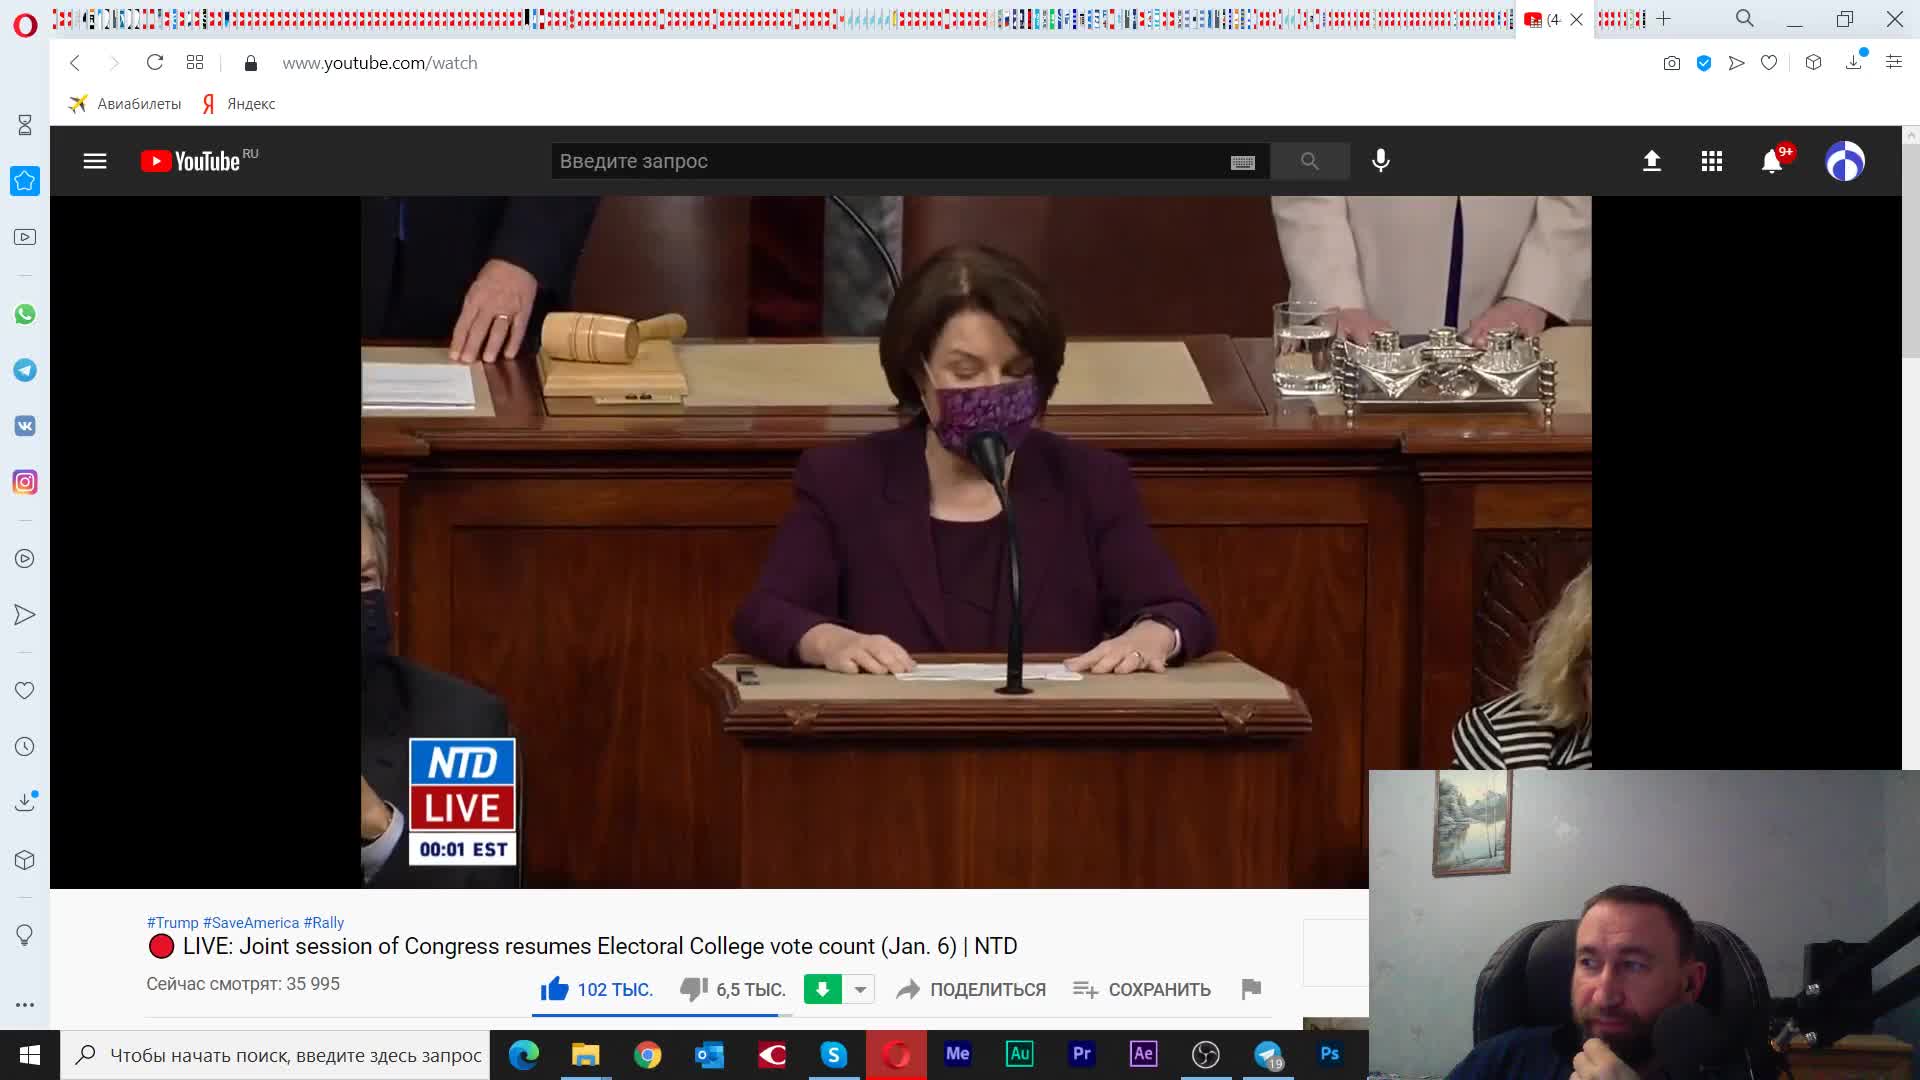This screenshot has height=1080, width=1920.
Task: Toggle the on-screen keyboard in search box
Action: [1242, 162]
